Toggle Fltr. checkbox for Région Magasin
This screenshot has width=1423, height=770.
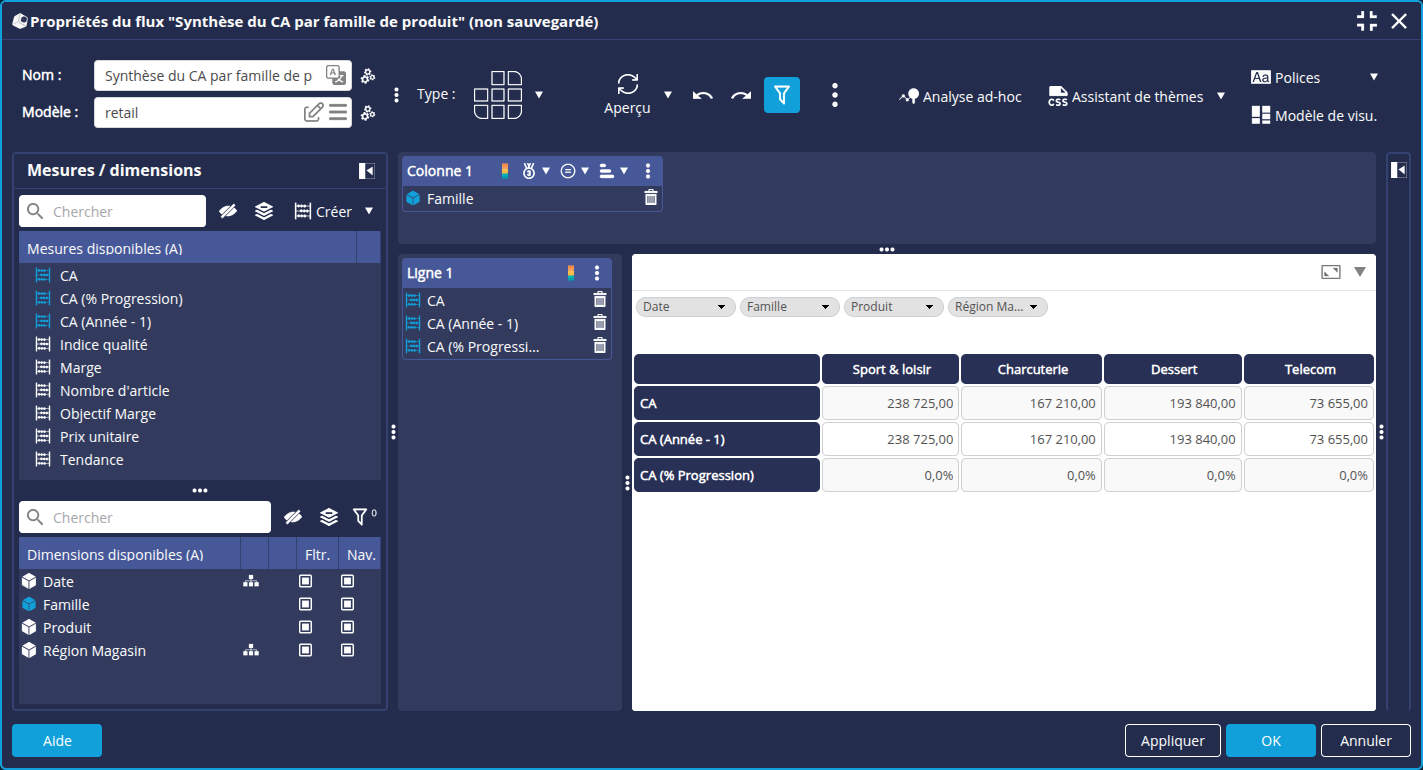point(306,650)
